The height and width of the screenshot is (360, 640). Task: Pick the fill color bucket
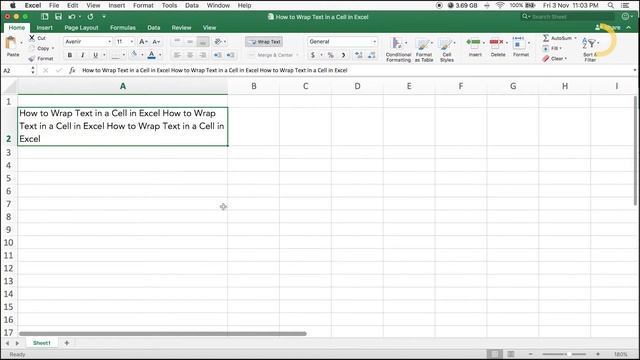134,55
